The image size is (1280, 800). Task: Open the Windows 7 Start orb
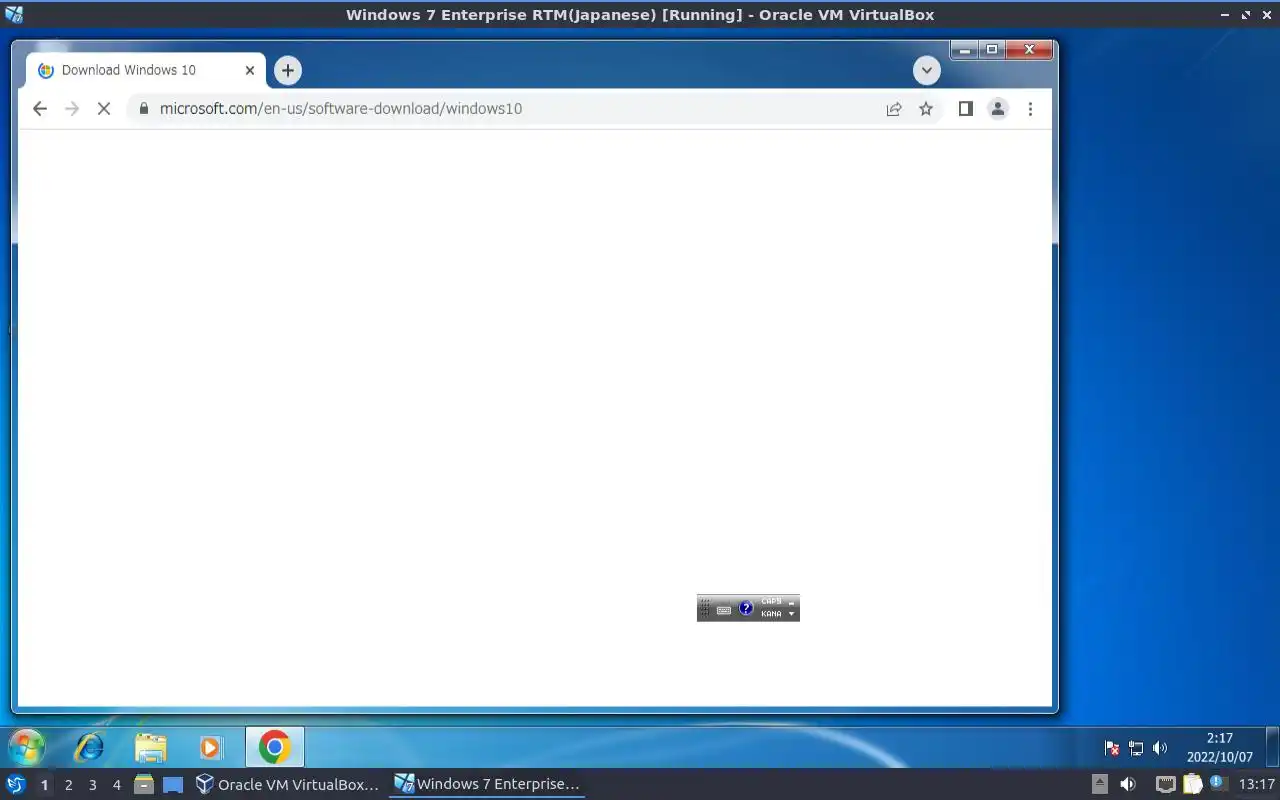[x=27, y=747]
